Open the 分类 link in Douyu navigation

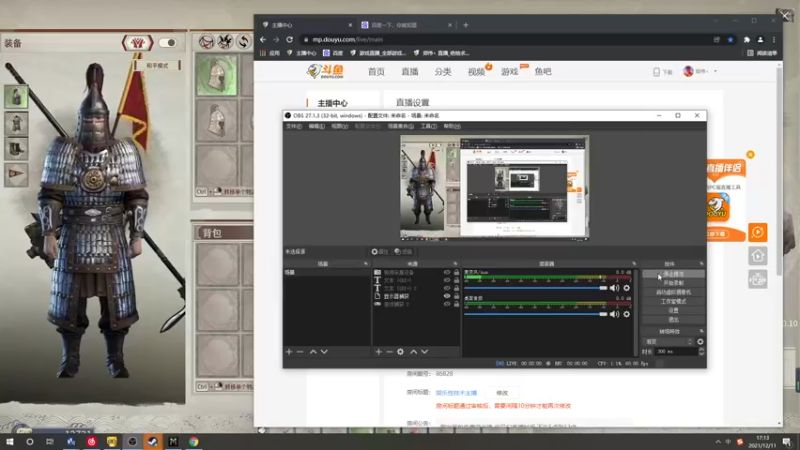coord(443,71)
